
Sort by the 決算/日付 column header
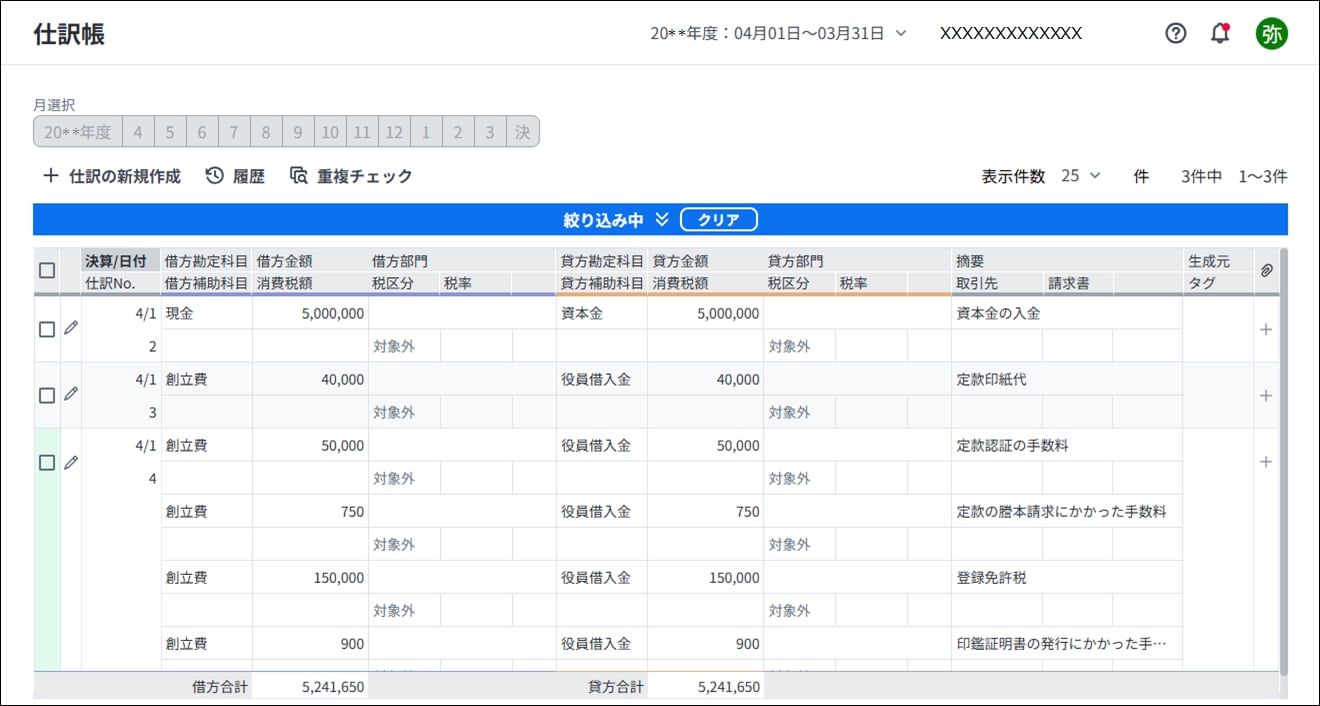click(120, 261)
